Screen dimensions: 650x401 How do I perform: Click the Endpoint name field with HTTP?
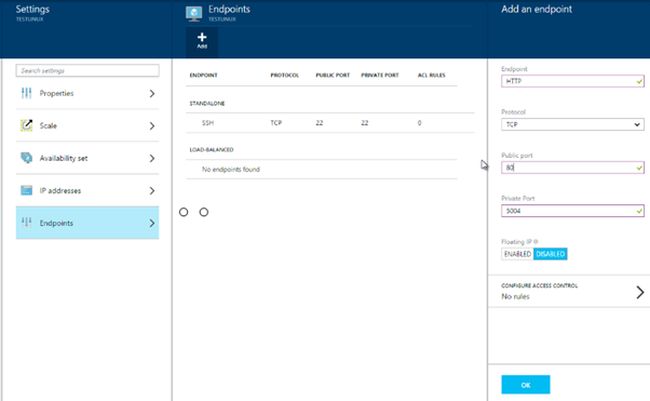572,81
